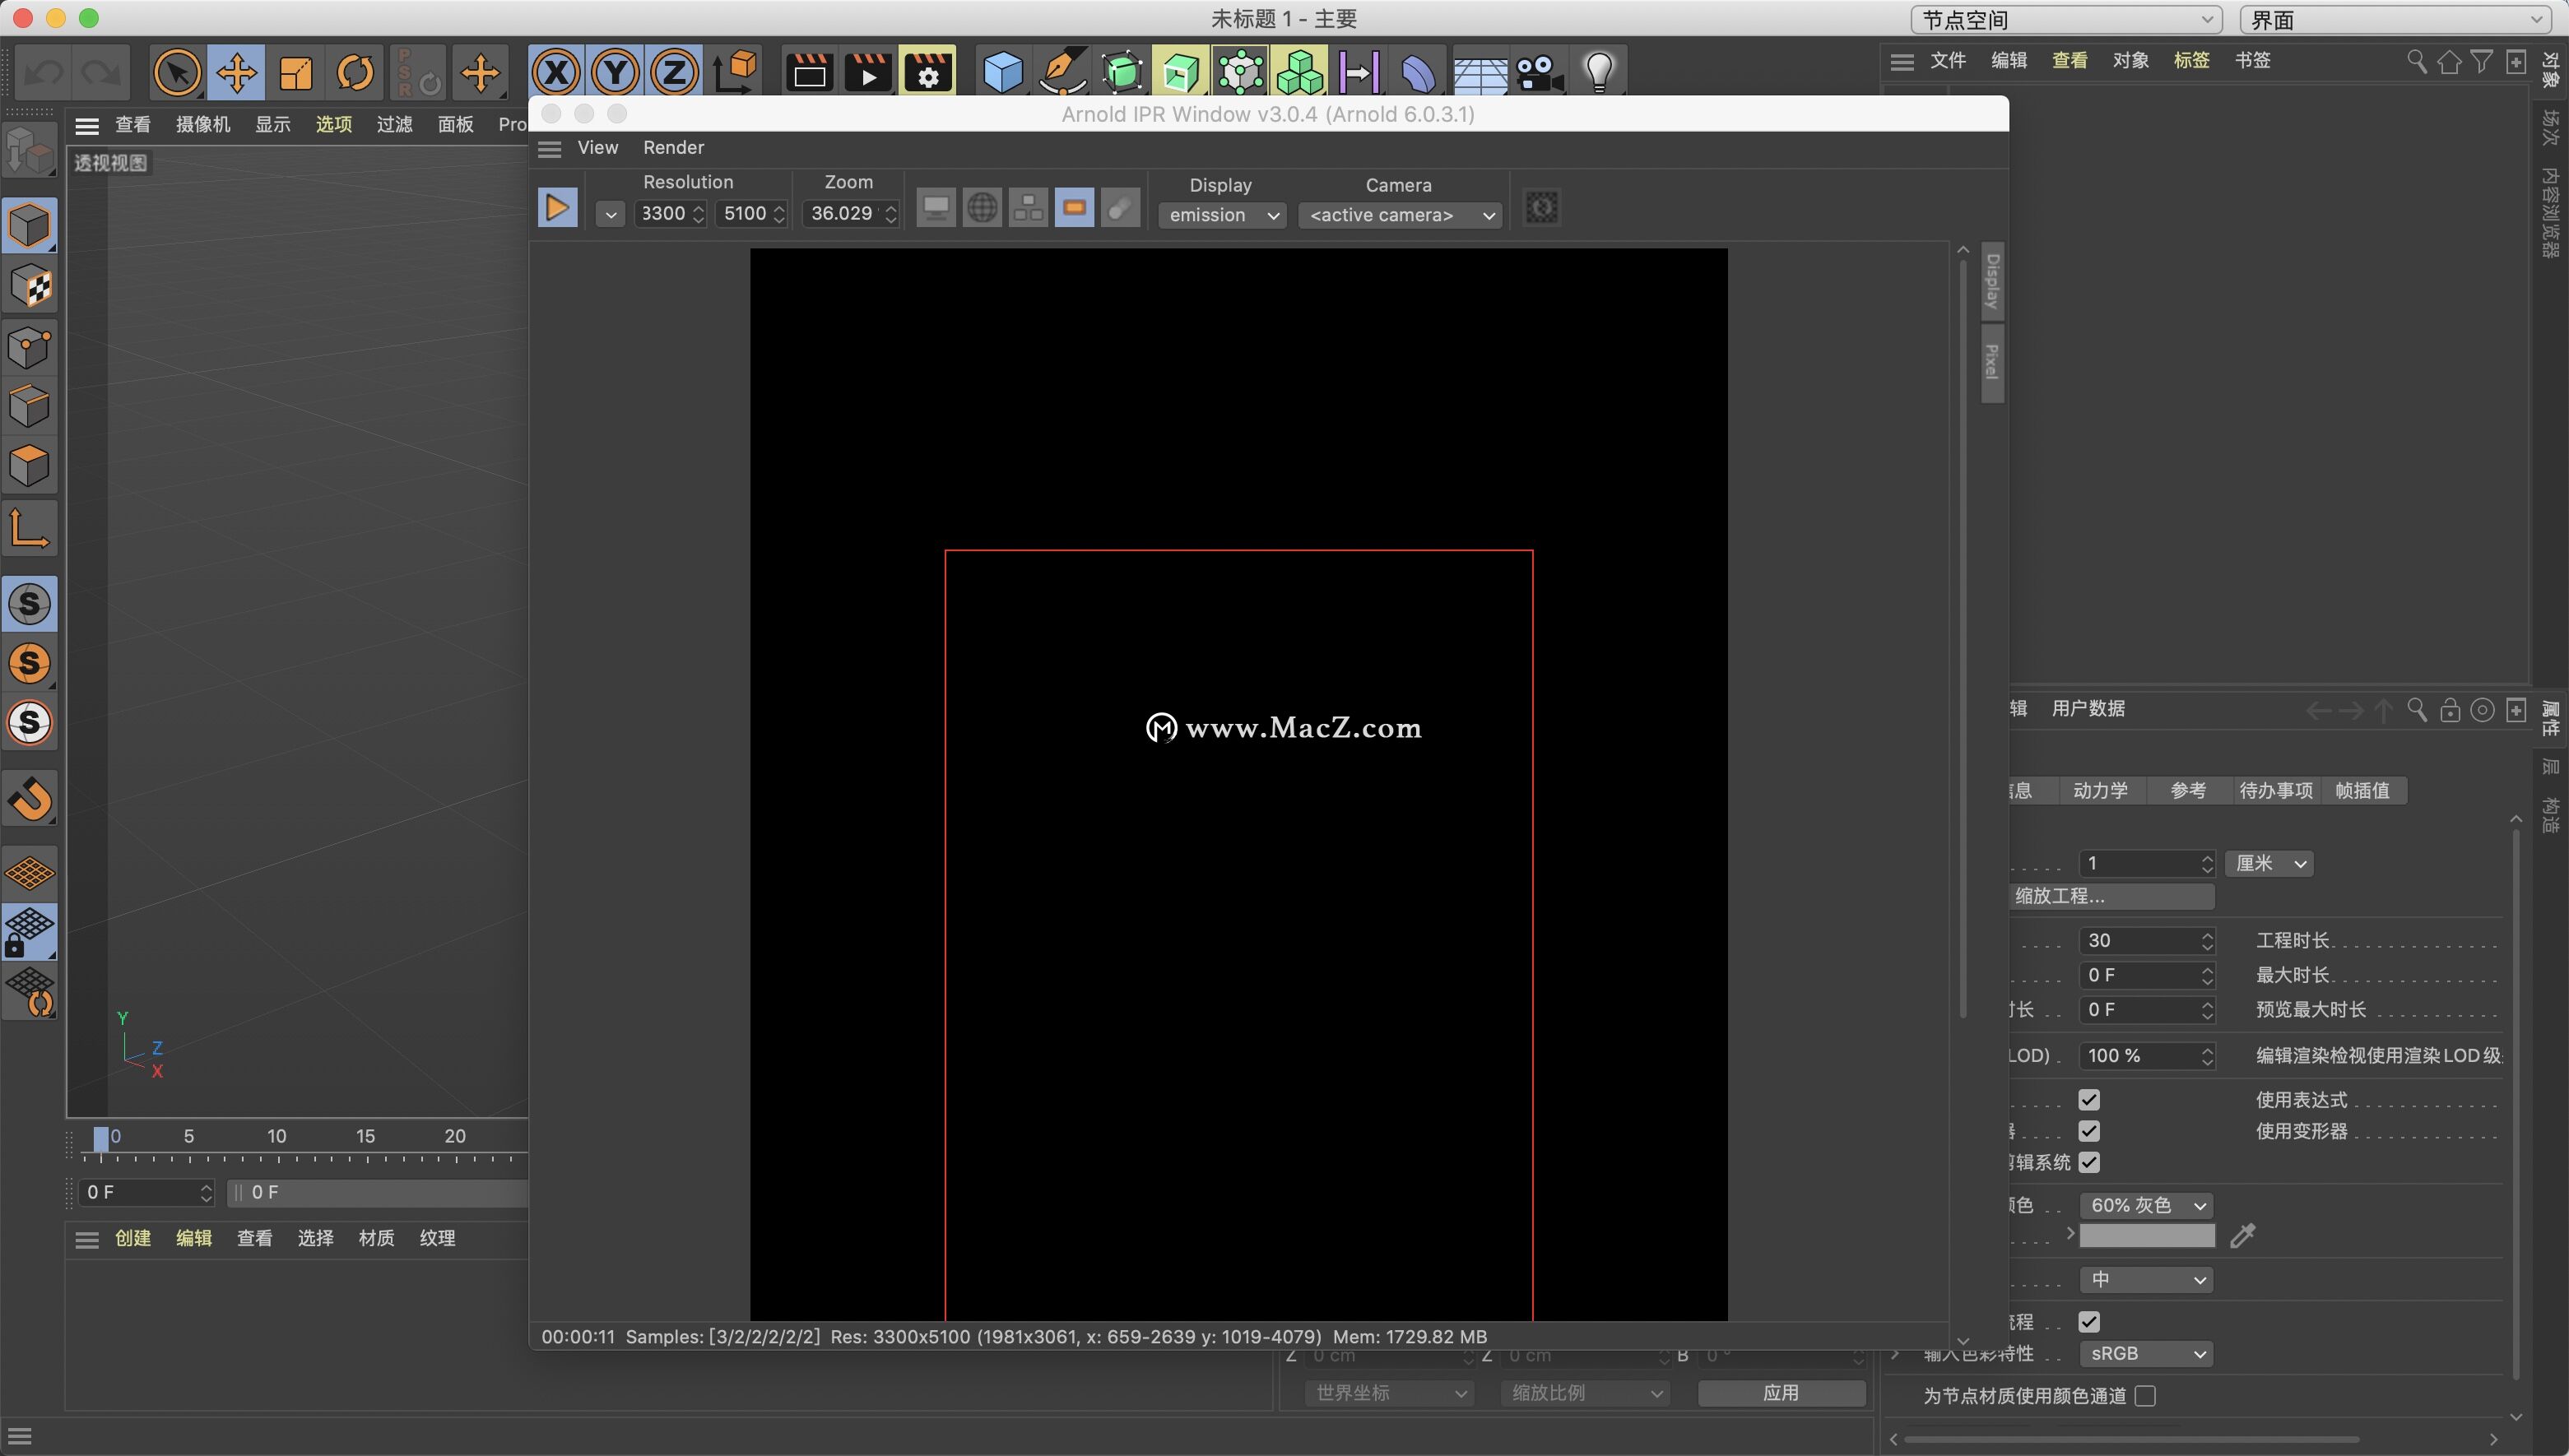Image resolution: width=2569 pixels, height=1456 pixels.
Task: Open Pixel side tab in IPR
Action: click(1992, 362)
